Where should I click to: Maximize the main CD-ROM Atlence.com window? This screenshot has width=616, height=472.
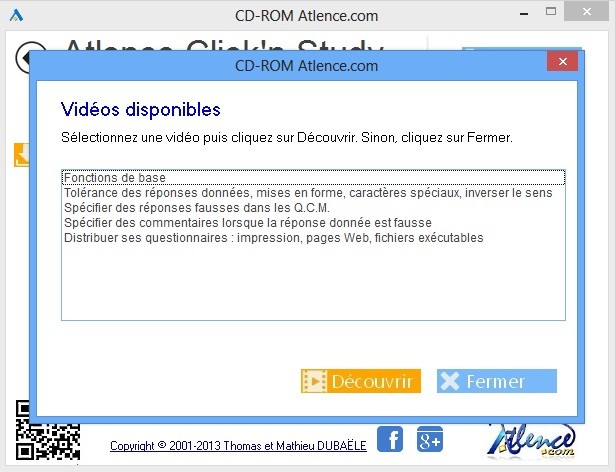551,11
